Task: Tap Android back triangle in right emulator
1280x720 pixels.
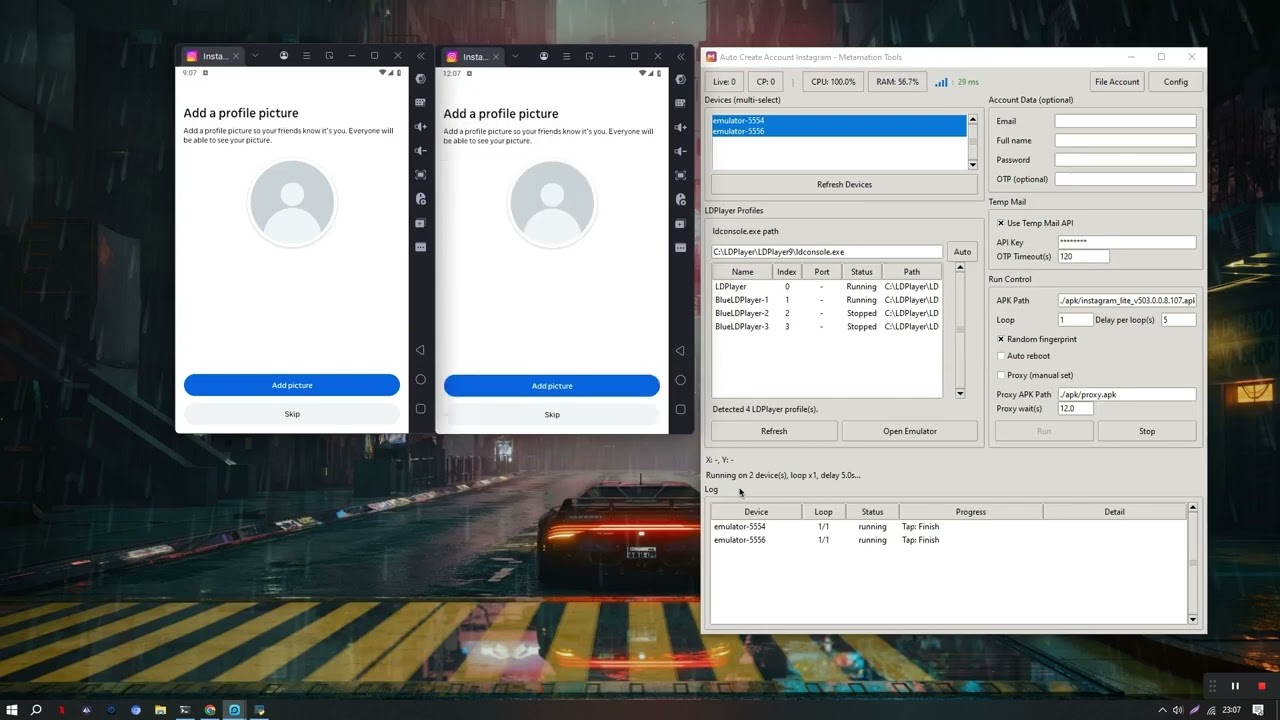Action: pyautogui.click(x=680, y=350)
